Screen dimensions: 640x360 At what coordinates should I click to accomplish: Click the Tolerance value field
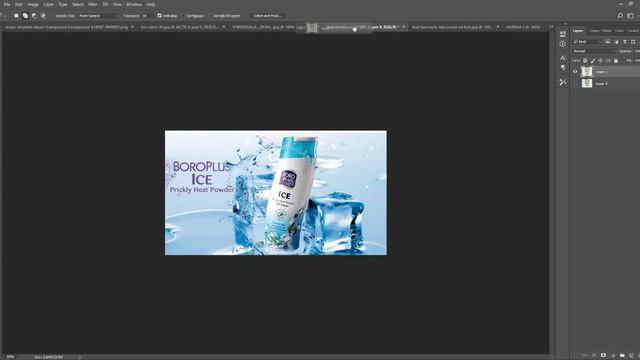pyautogui.click(x=148, y=16)
